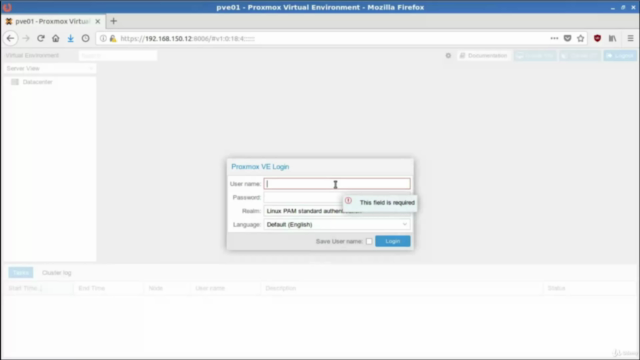This screenshot has width=640, height=360.
Task: Sort by the Description column header
Action: click(402, 288)
